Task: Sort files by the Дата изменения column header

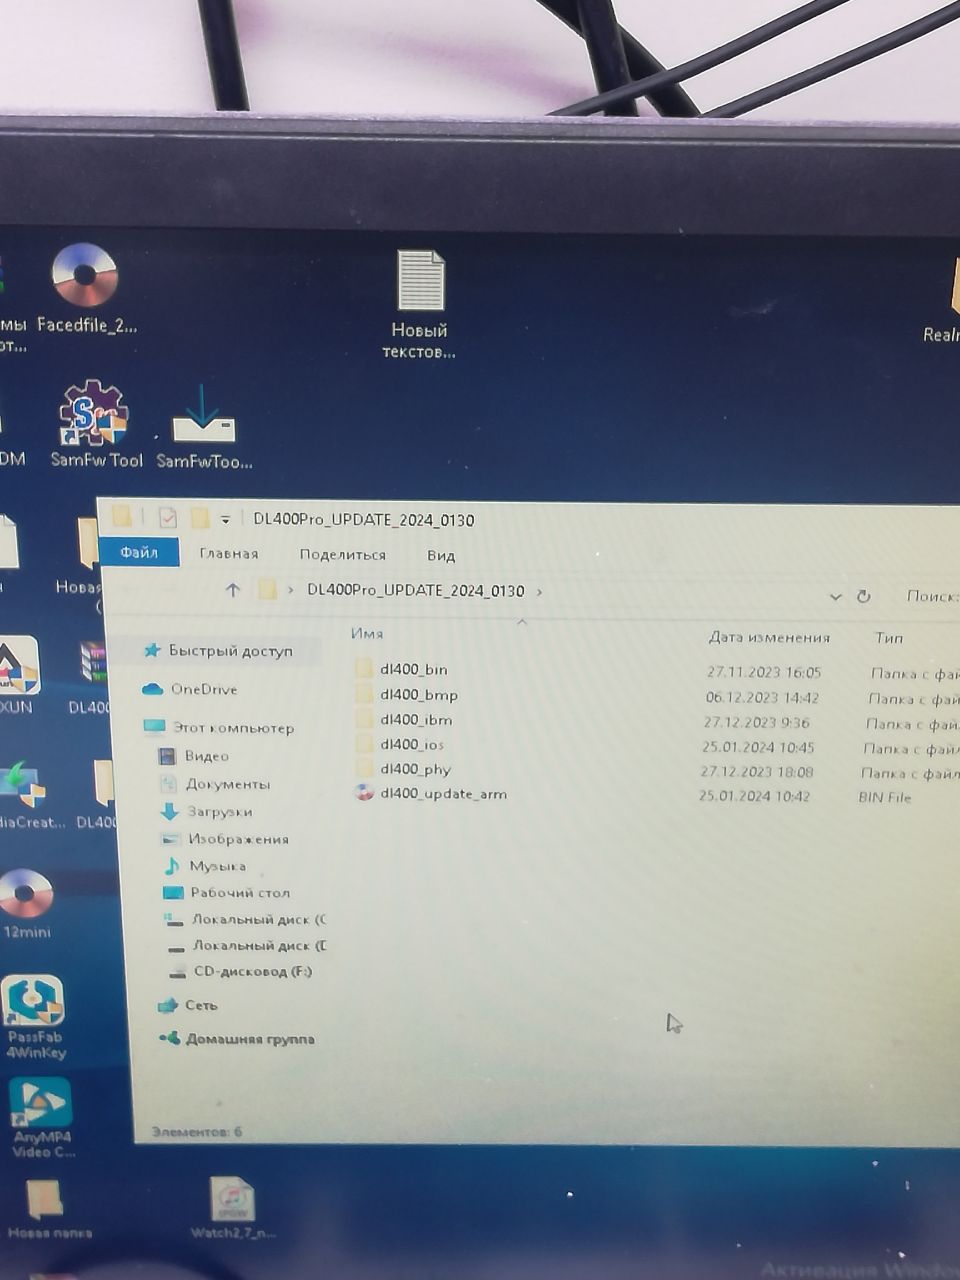Action: tap(769, 637)
